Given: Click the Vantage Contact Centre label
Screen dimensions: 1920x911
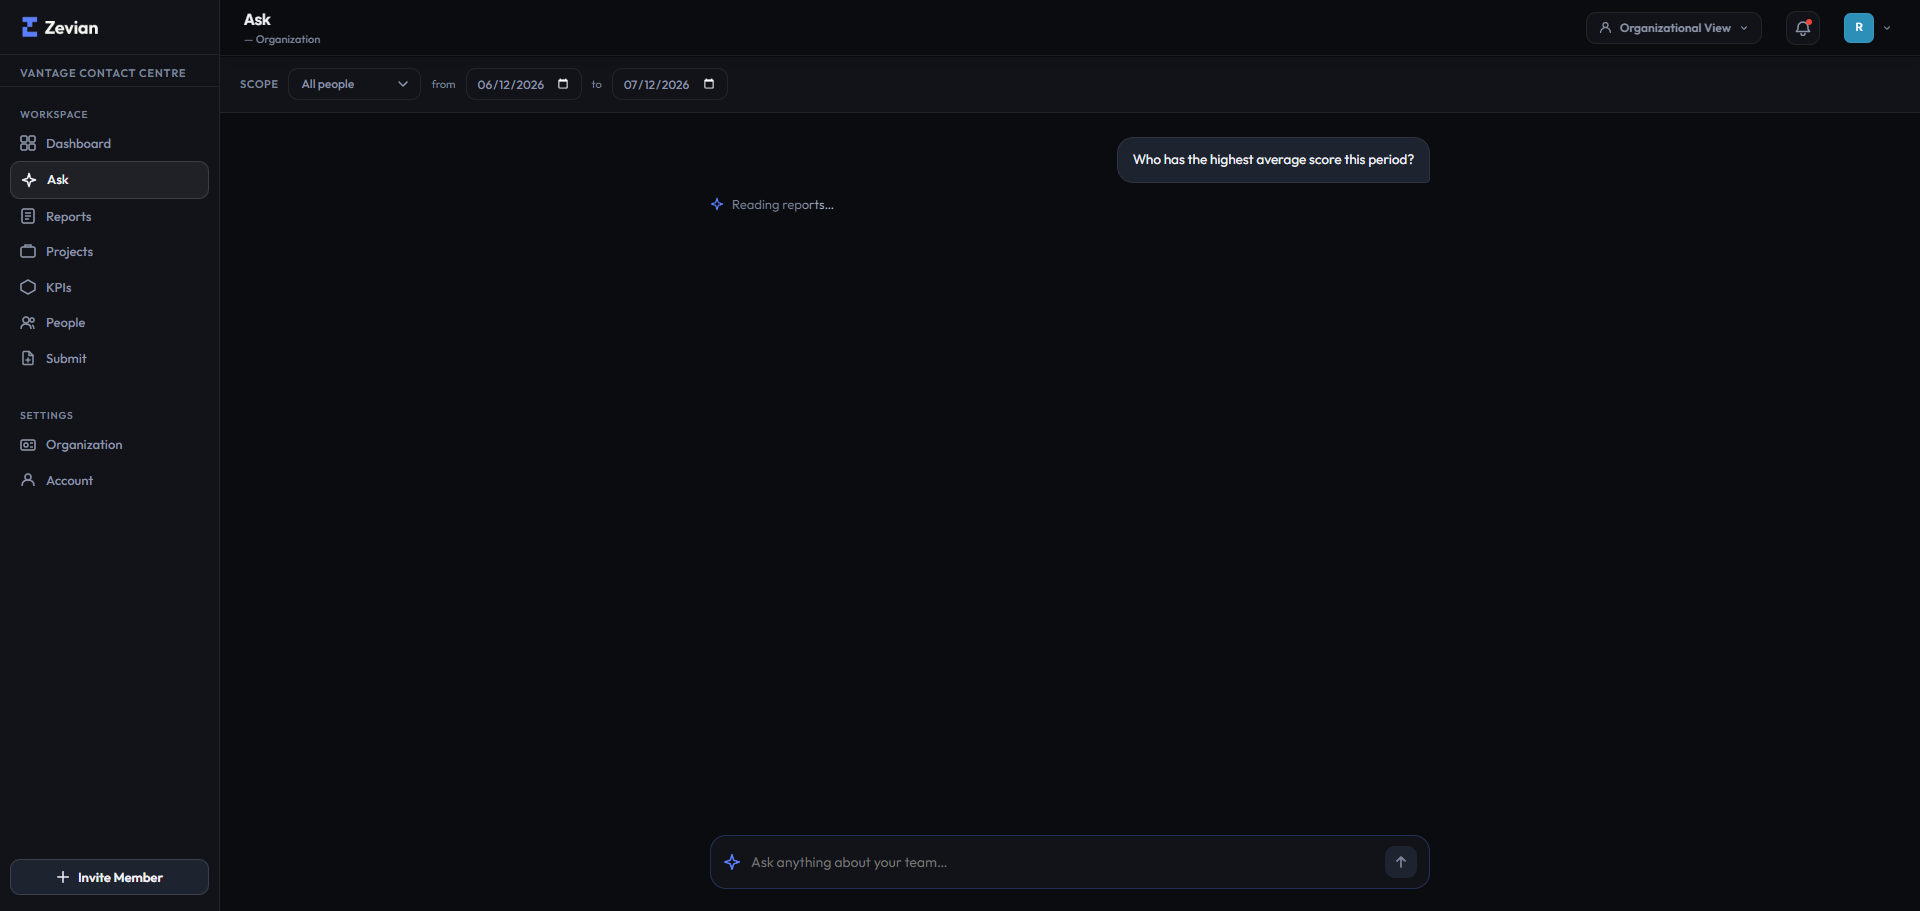Looking at the screenshot, I should click(x=103, y=73).
